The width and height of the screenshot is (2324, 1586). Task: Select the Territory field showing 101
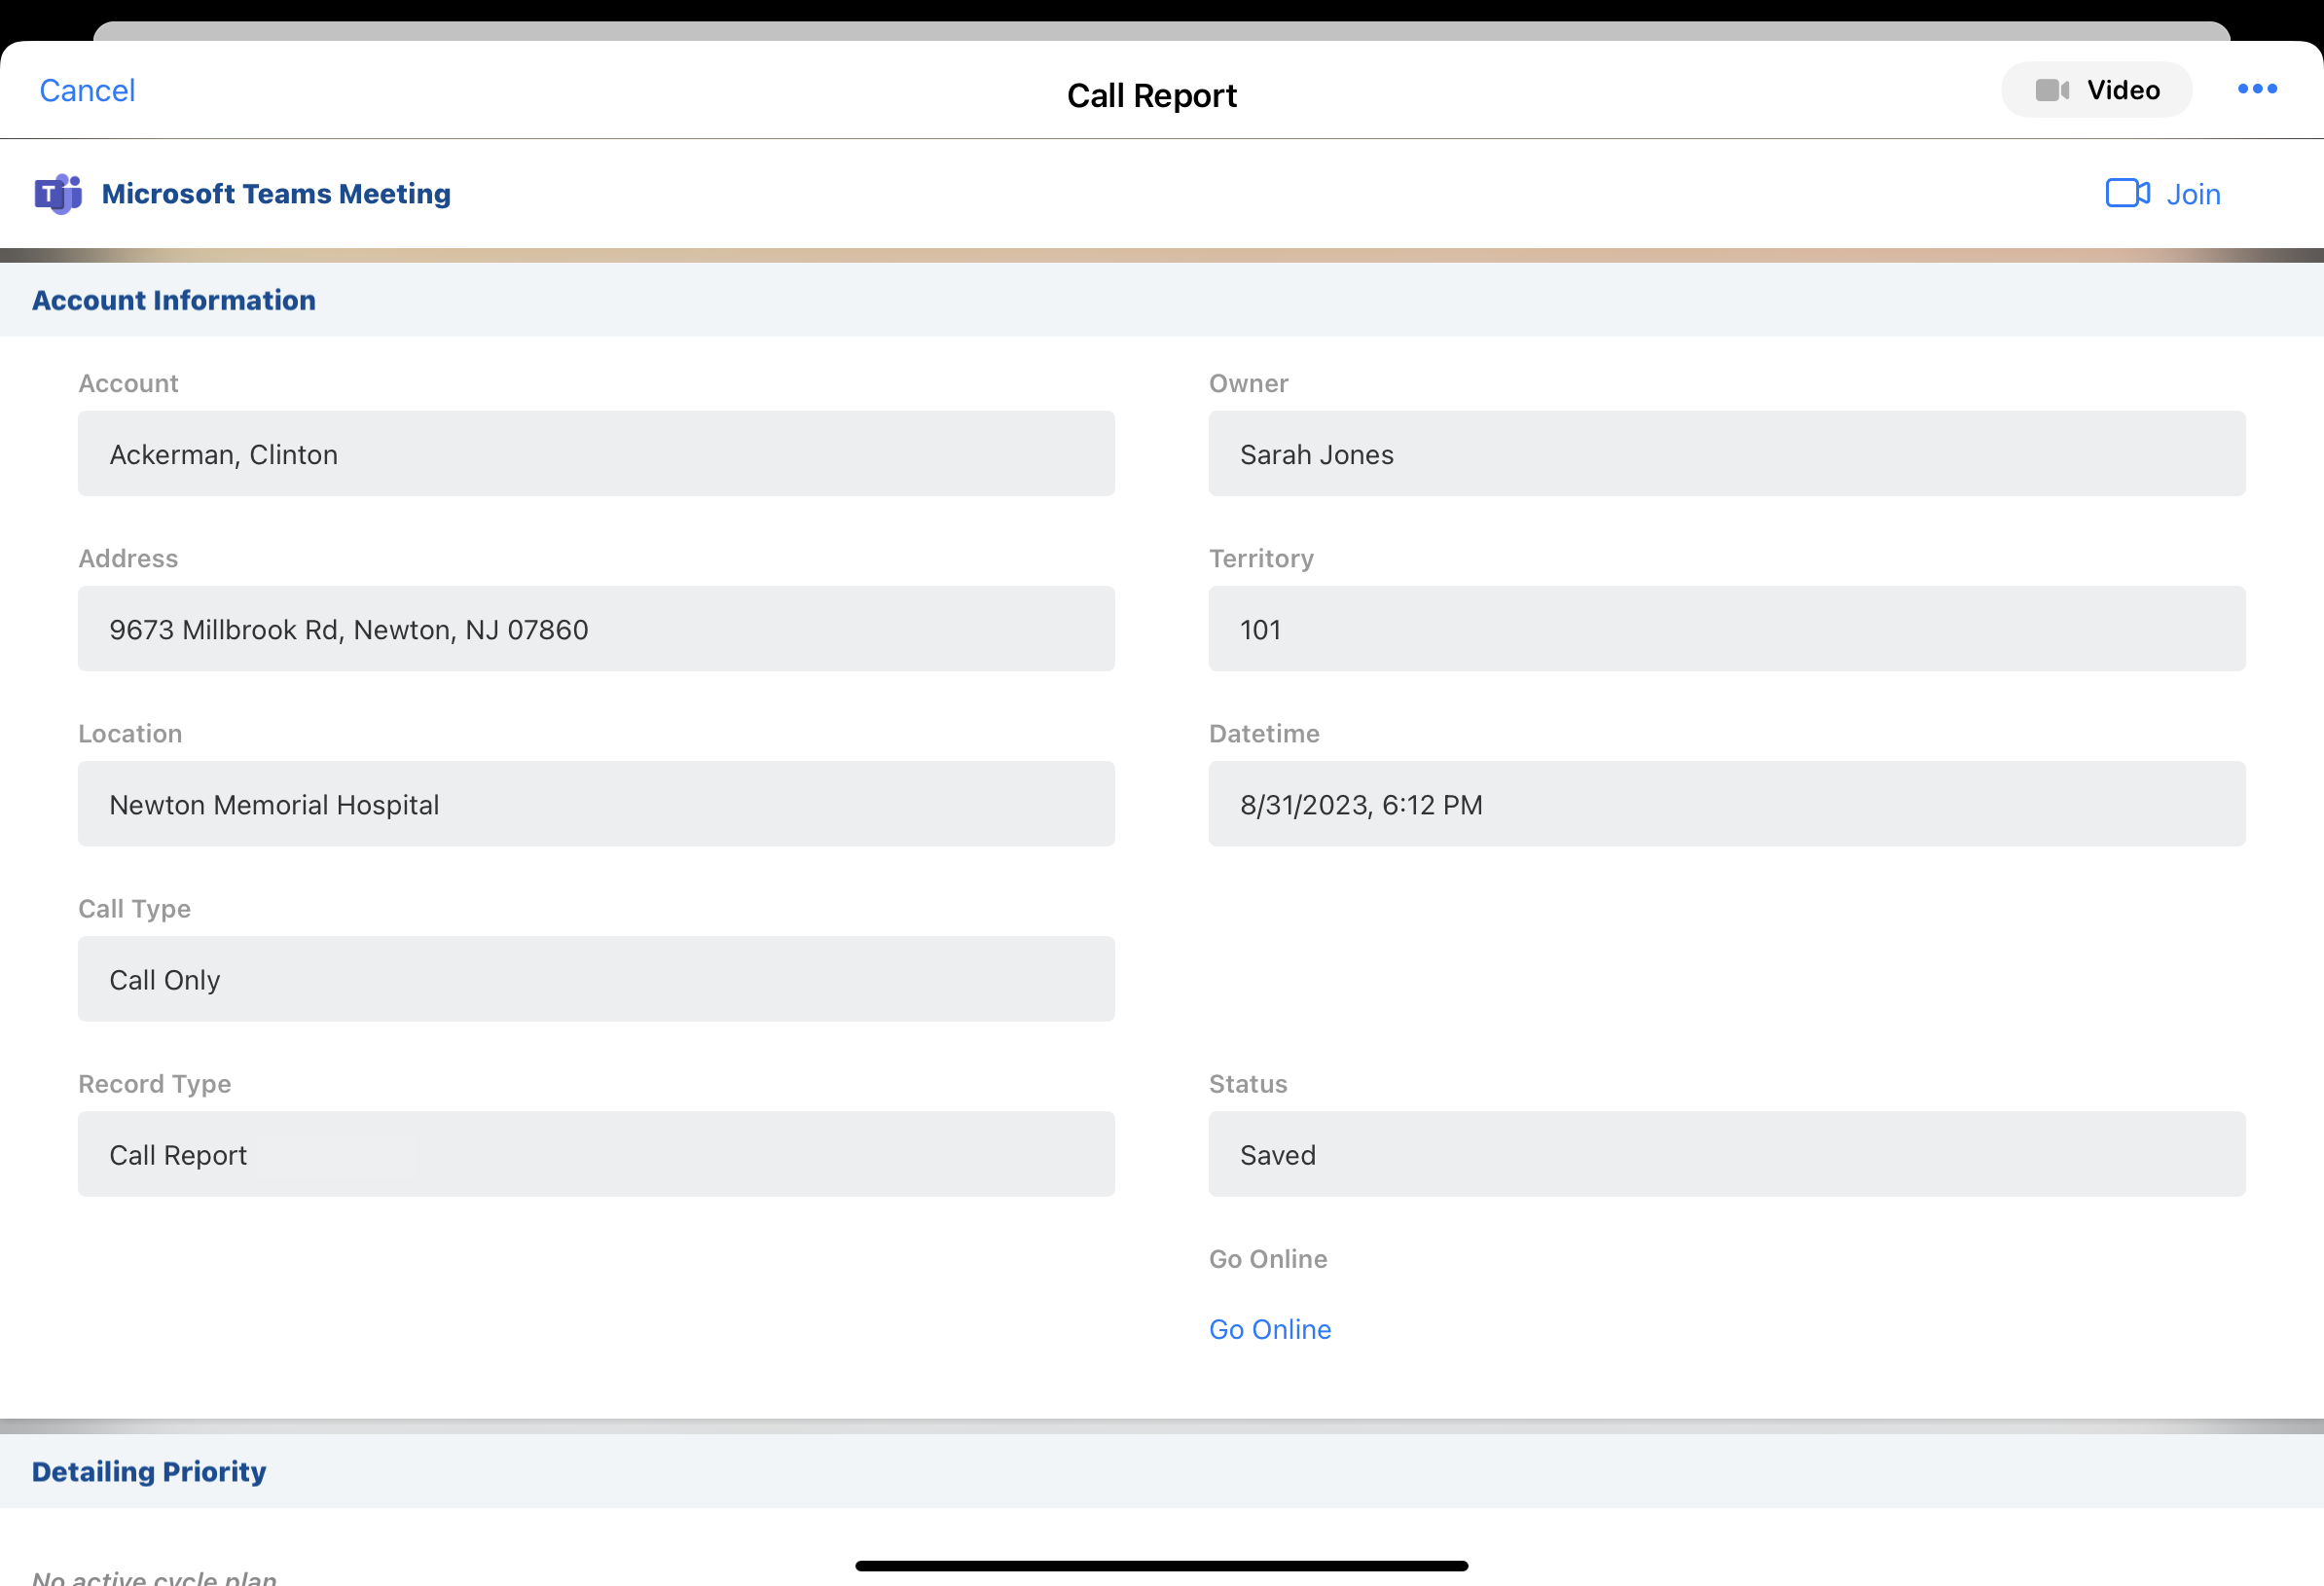tap(1726, 629)
